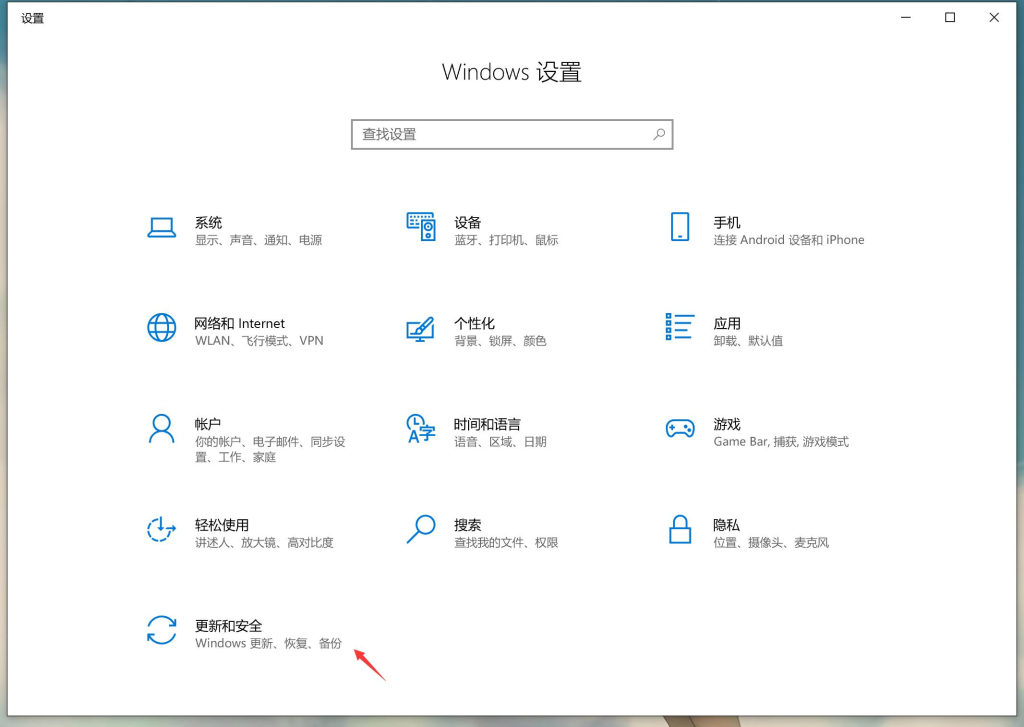Click the text WLAN、飞行模式、VPN
Screen dimensions: 1024x727
click(x=259, y=341)
